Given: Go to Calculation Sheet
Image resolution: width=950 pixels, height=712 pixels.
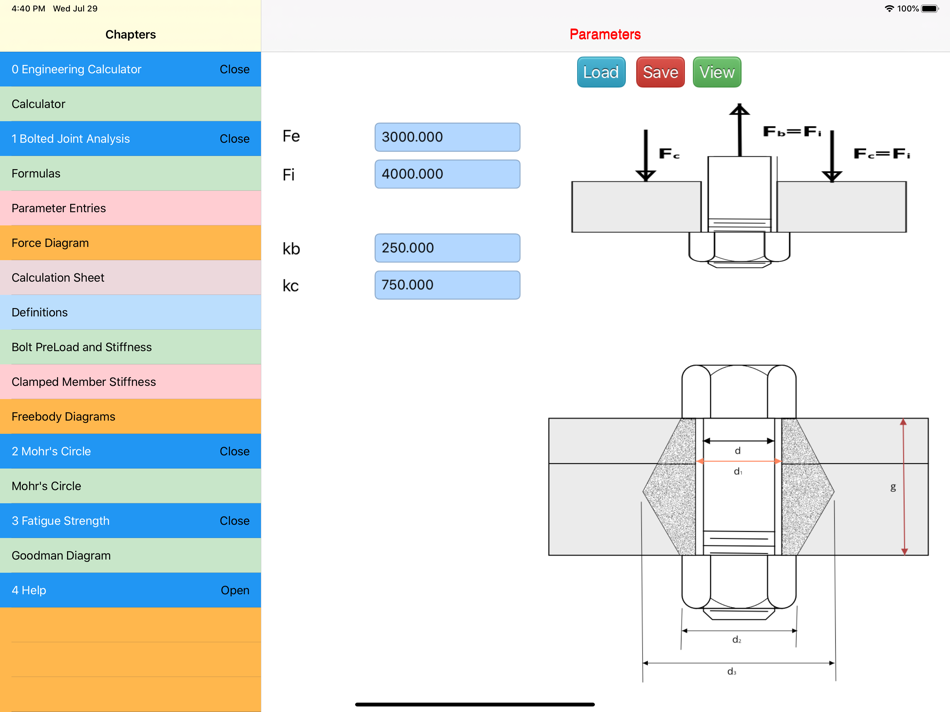Looking at the screenshot, I should point(130,278).
